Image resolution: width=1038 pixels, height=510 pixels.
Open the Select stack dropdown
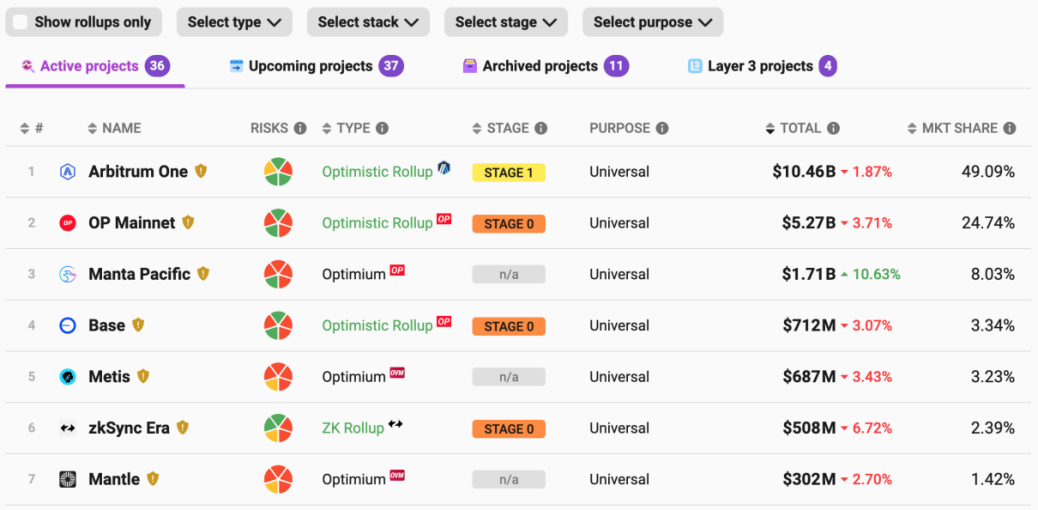[368, 22]
